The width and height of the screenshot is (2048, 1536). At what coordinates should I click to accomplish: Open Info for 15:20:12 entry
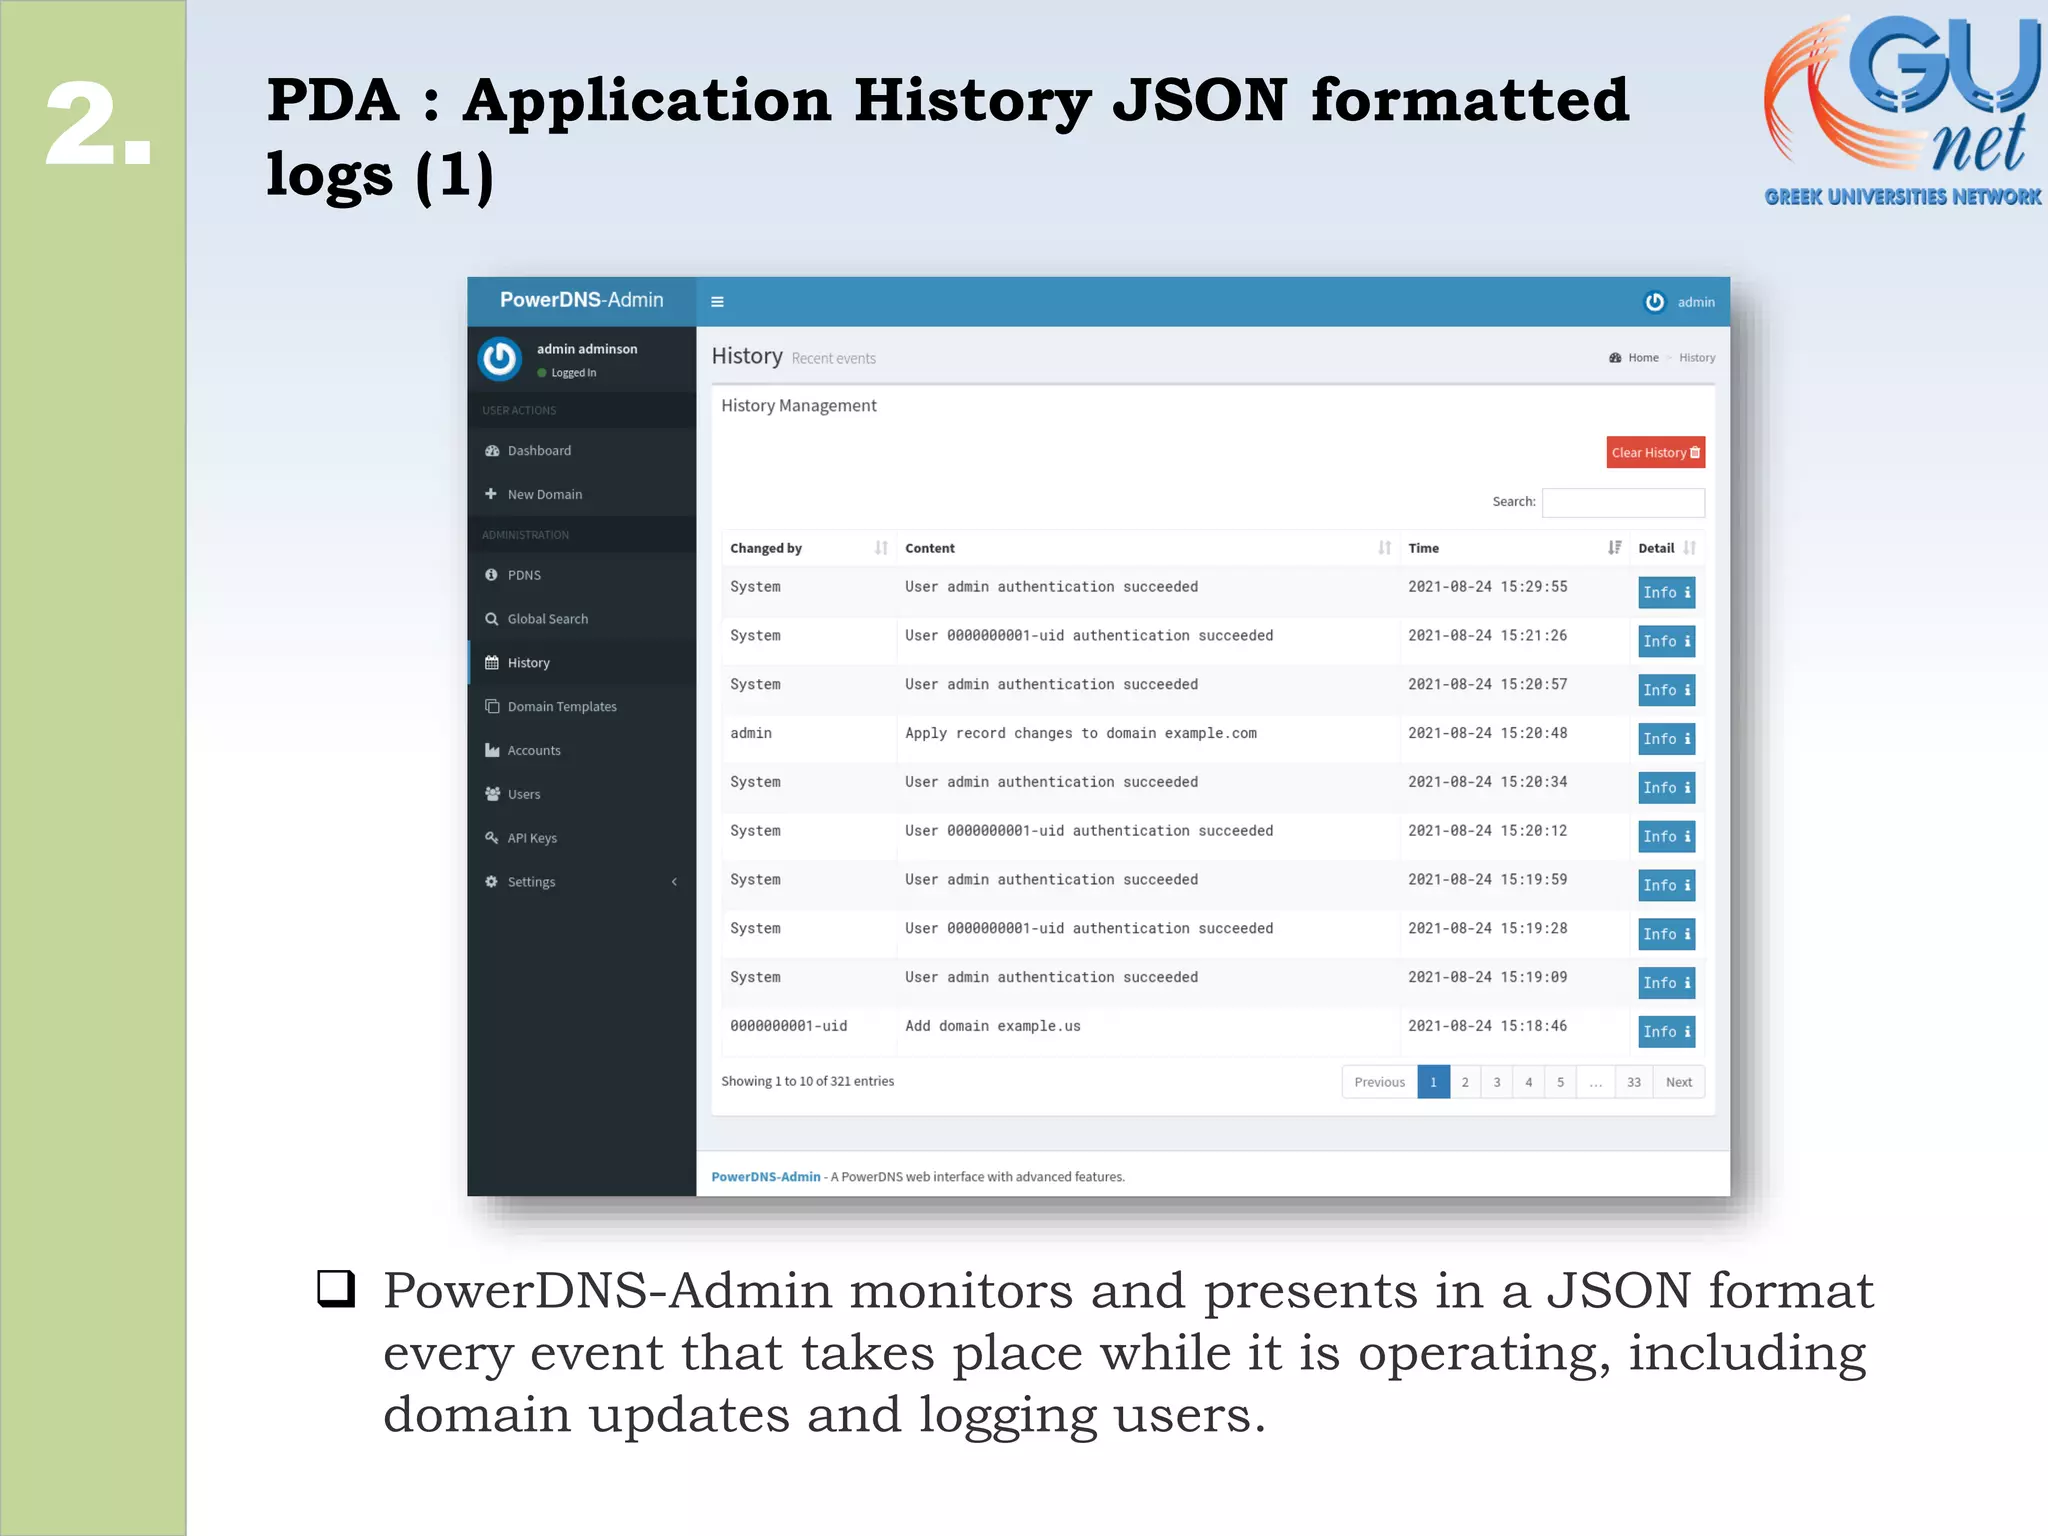tap(1667, 836)
